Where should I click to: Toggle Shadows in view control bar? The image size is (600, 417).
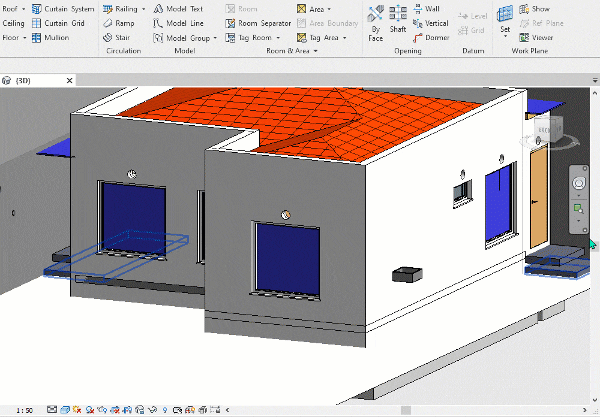click(x=90, y=410)
